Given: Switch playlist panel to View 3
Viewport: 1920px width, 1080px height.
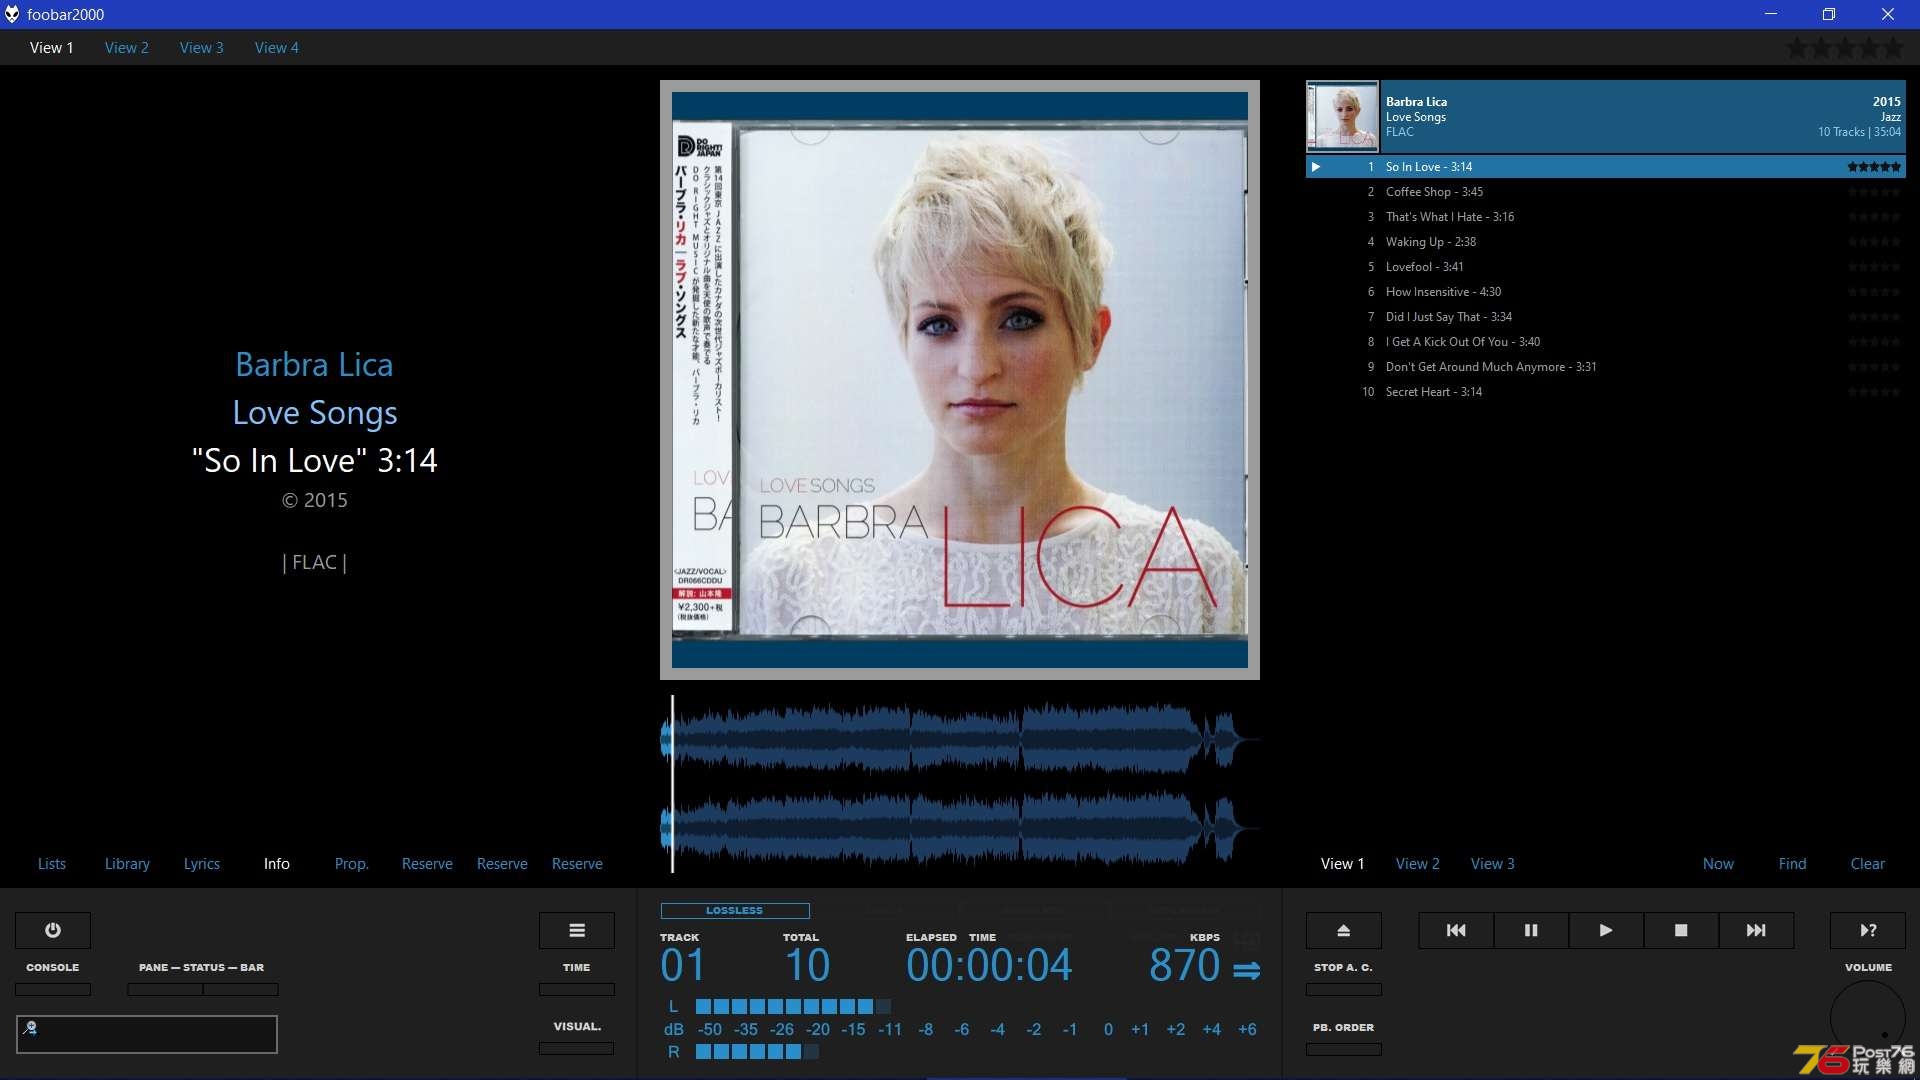Looking at the screenshot, I should [1492, 863].
